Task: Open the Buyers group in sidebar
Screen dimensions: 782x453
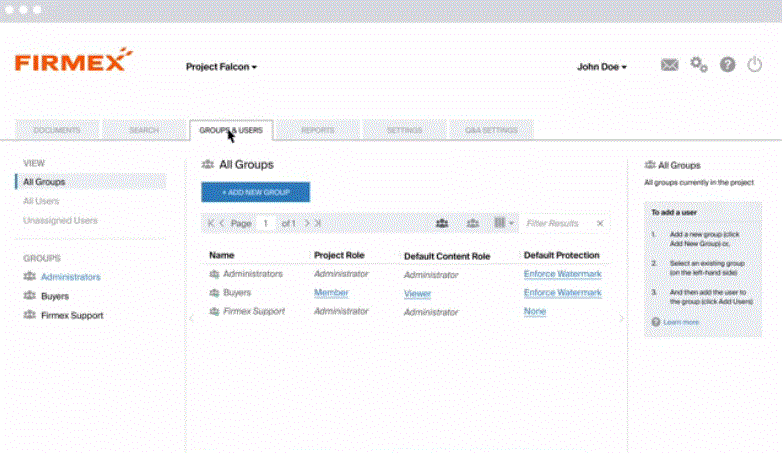Action: [55, 296]
